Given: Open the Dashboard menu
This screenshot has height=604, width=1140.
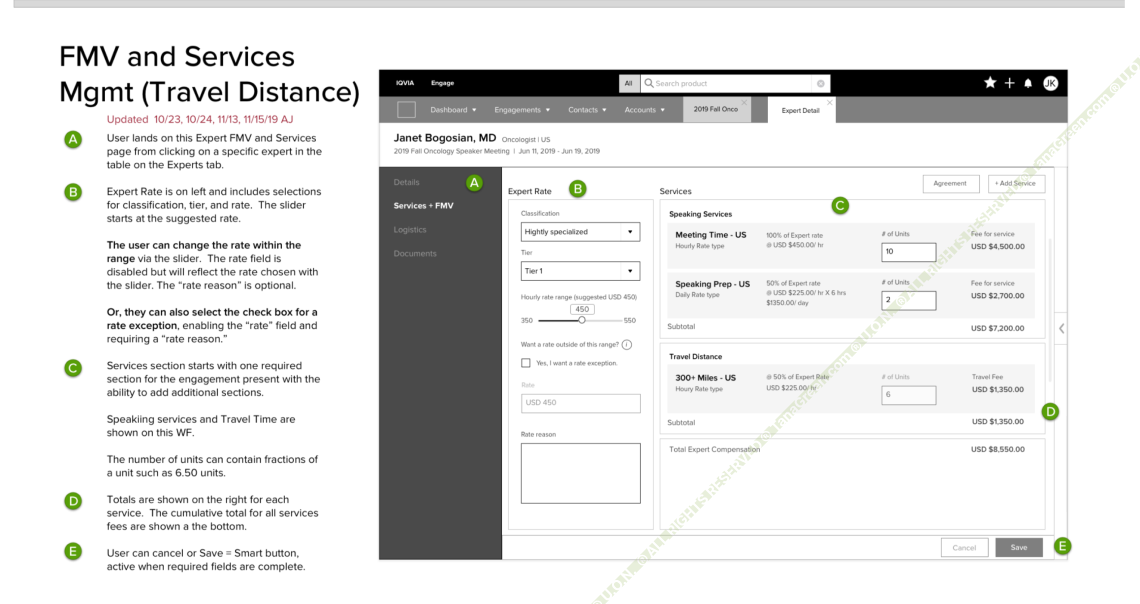Looking at the screenshot, I should coord(453,110).
